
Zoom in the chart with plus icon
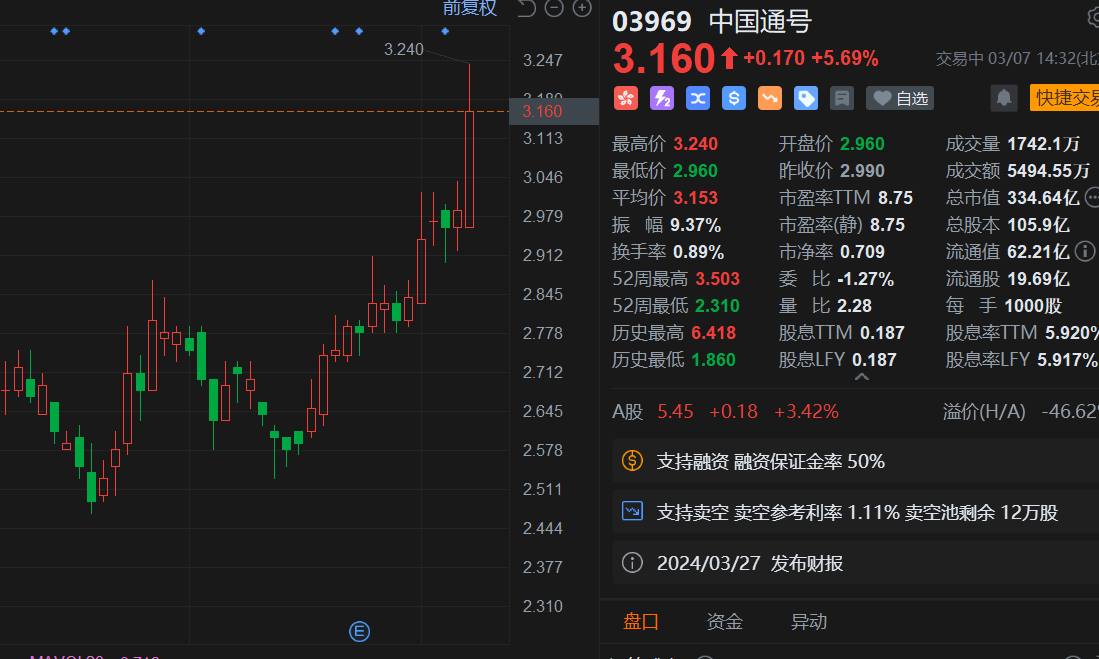pos(582,8)
